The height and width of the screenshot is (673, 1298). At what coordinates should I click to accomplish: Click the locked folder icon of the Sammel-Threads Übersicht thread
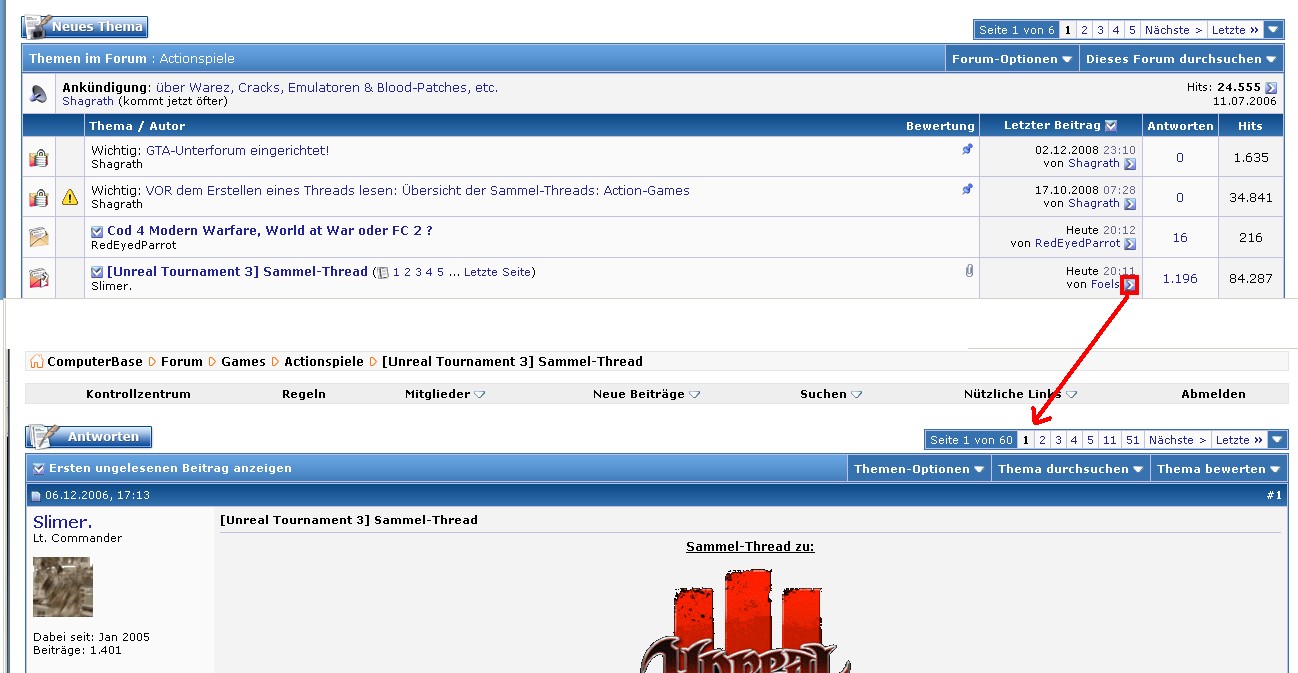tap(38, 197)
